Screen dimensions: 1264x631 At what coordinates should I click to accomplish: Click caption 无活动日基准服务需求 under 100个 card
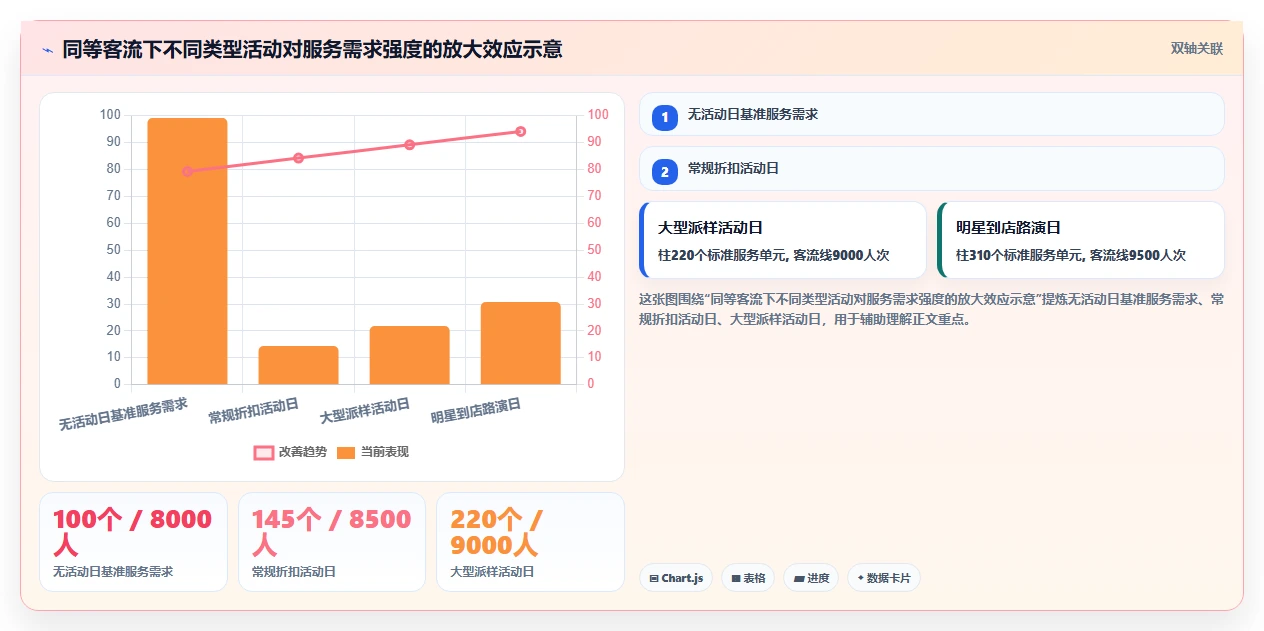click(x=113, y=572)
